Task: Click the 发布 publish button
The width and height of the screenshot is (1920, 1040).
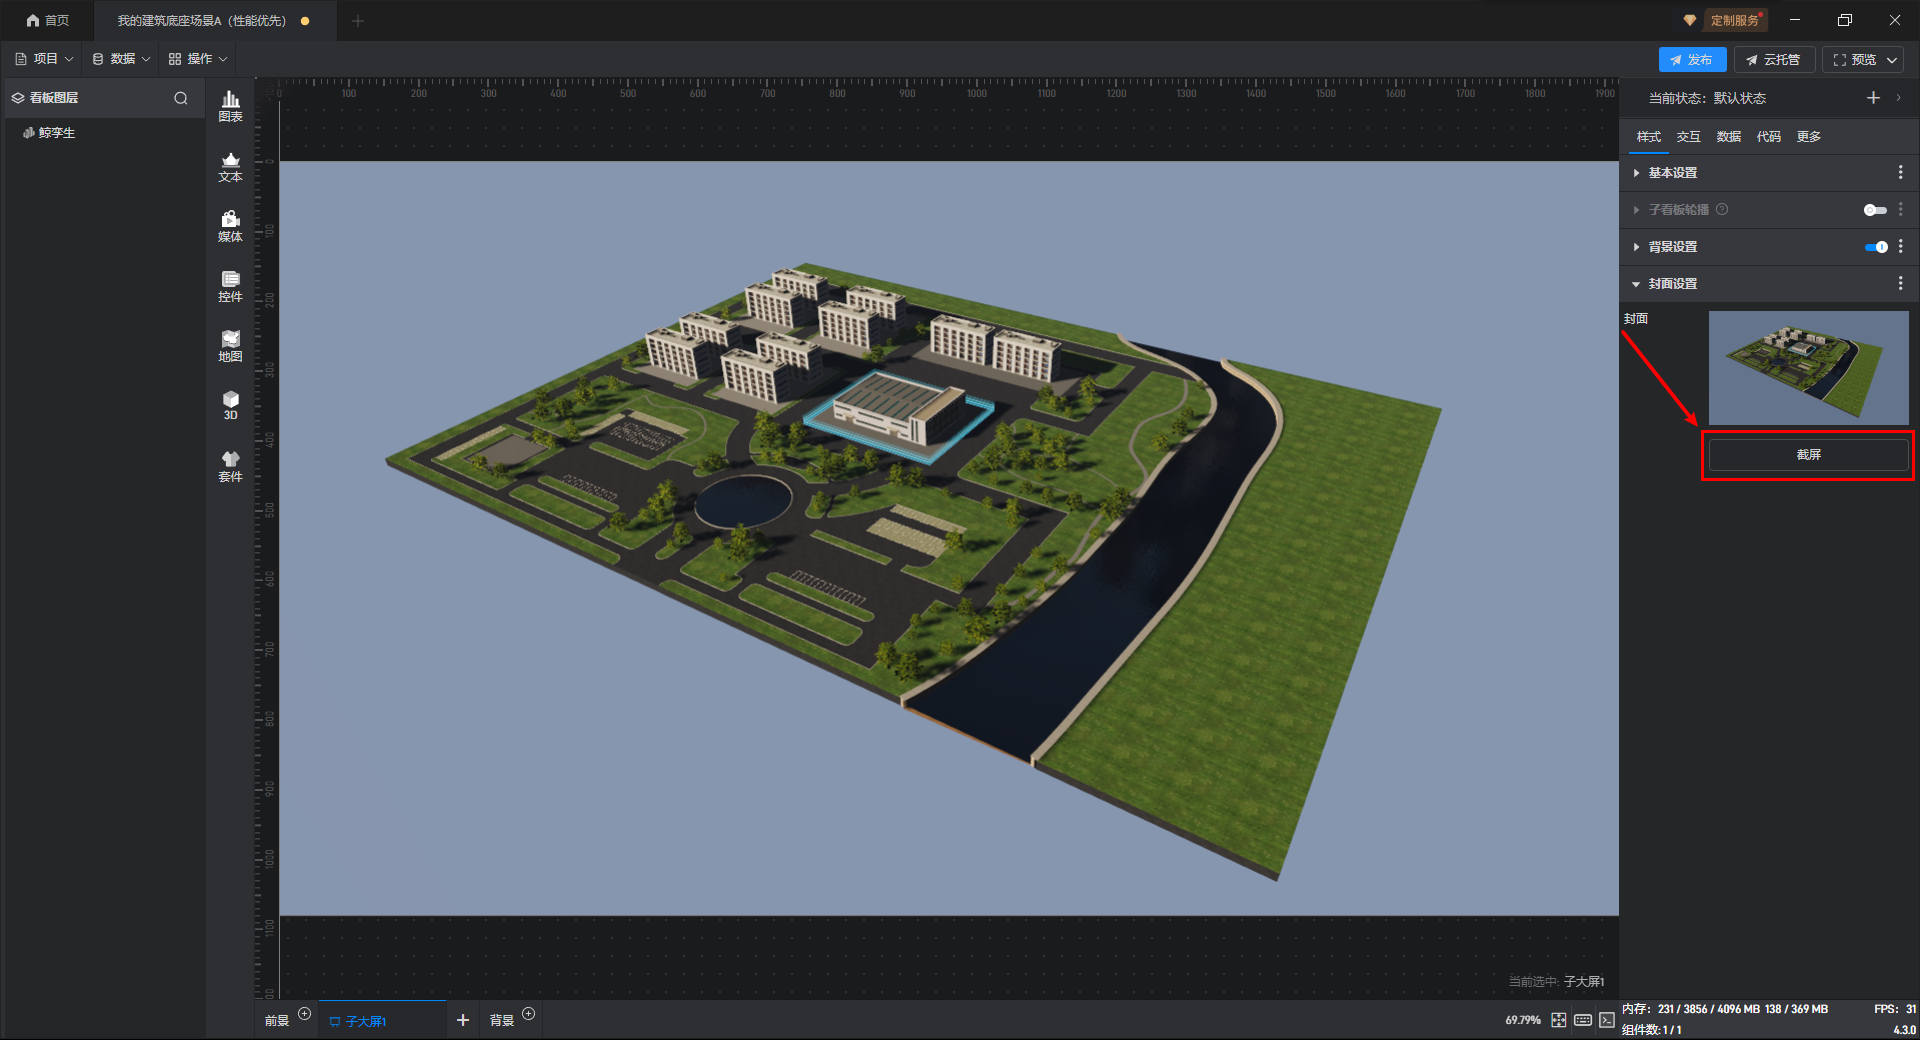Action: click(x=1692, y=60)
